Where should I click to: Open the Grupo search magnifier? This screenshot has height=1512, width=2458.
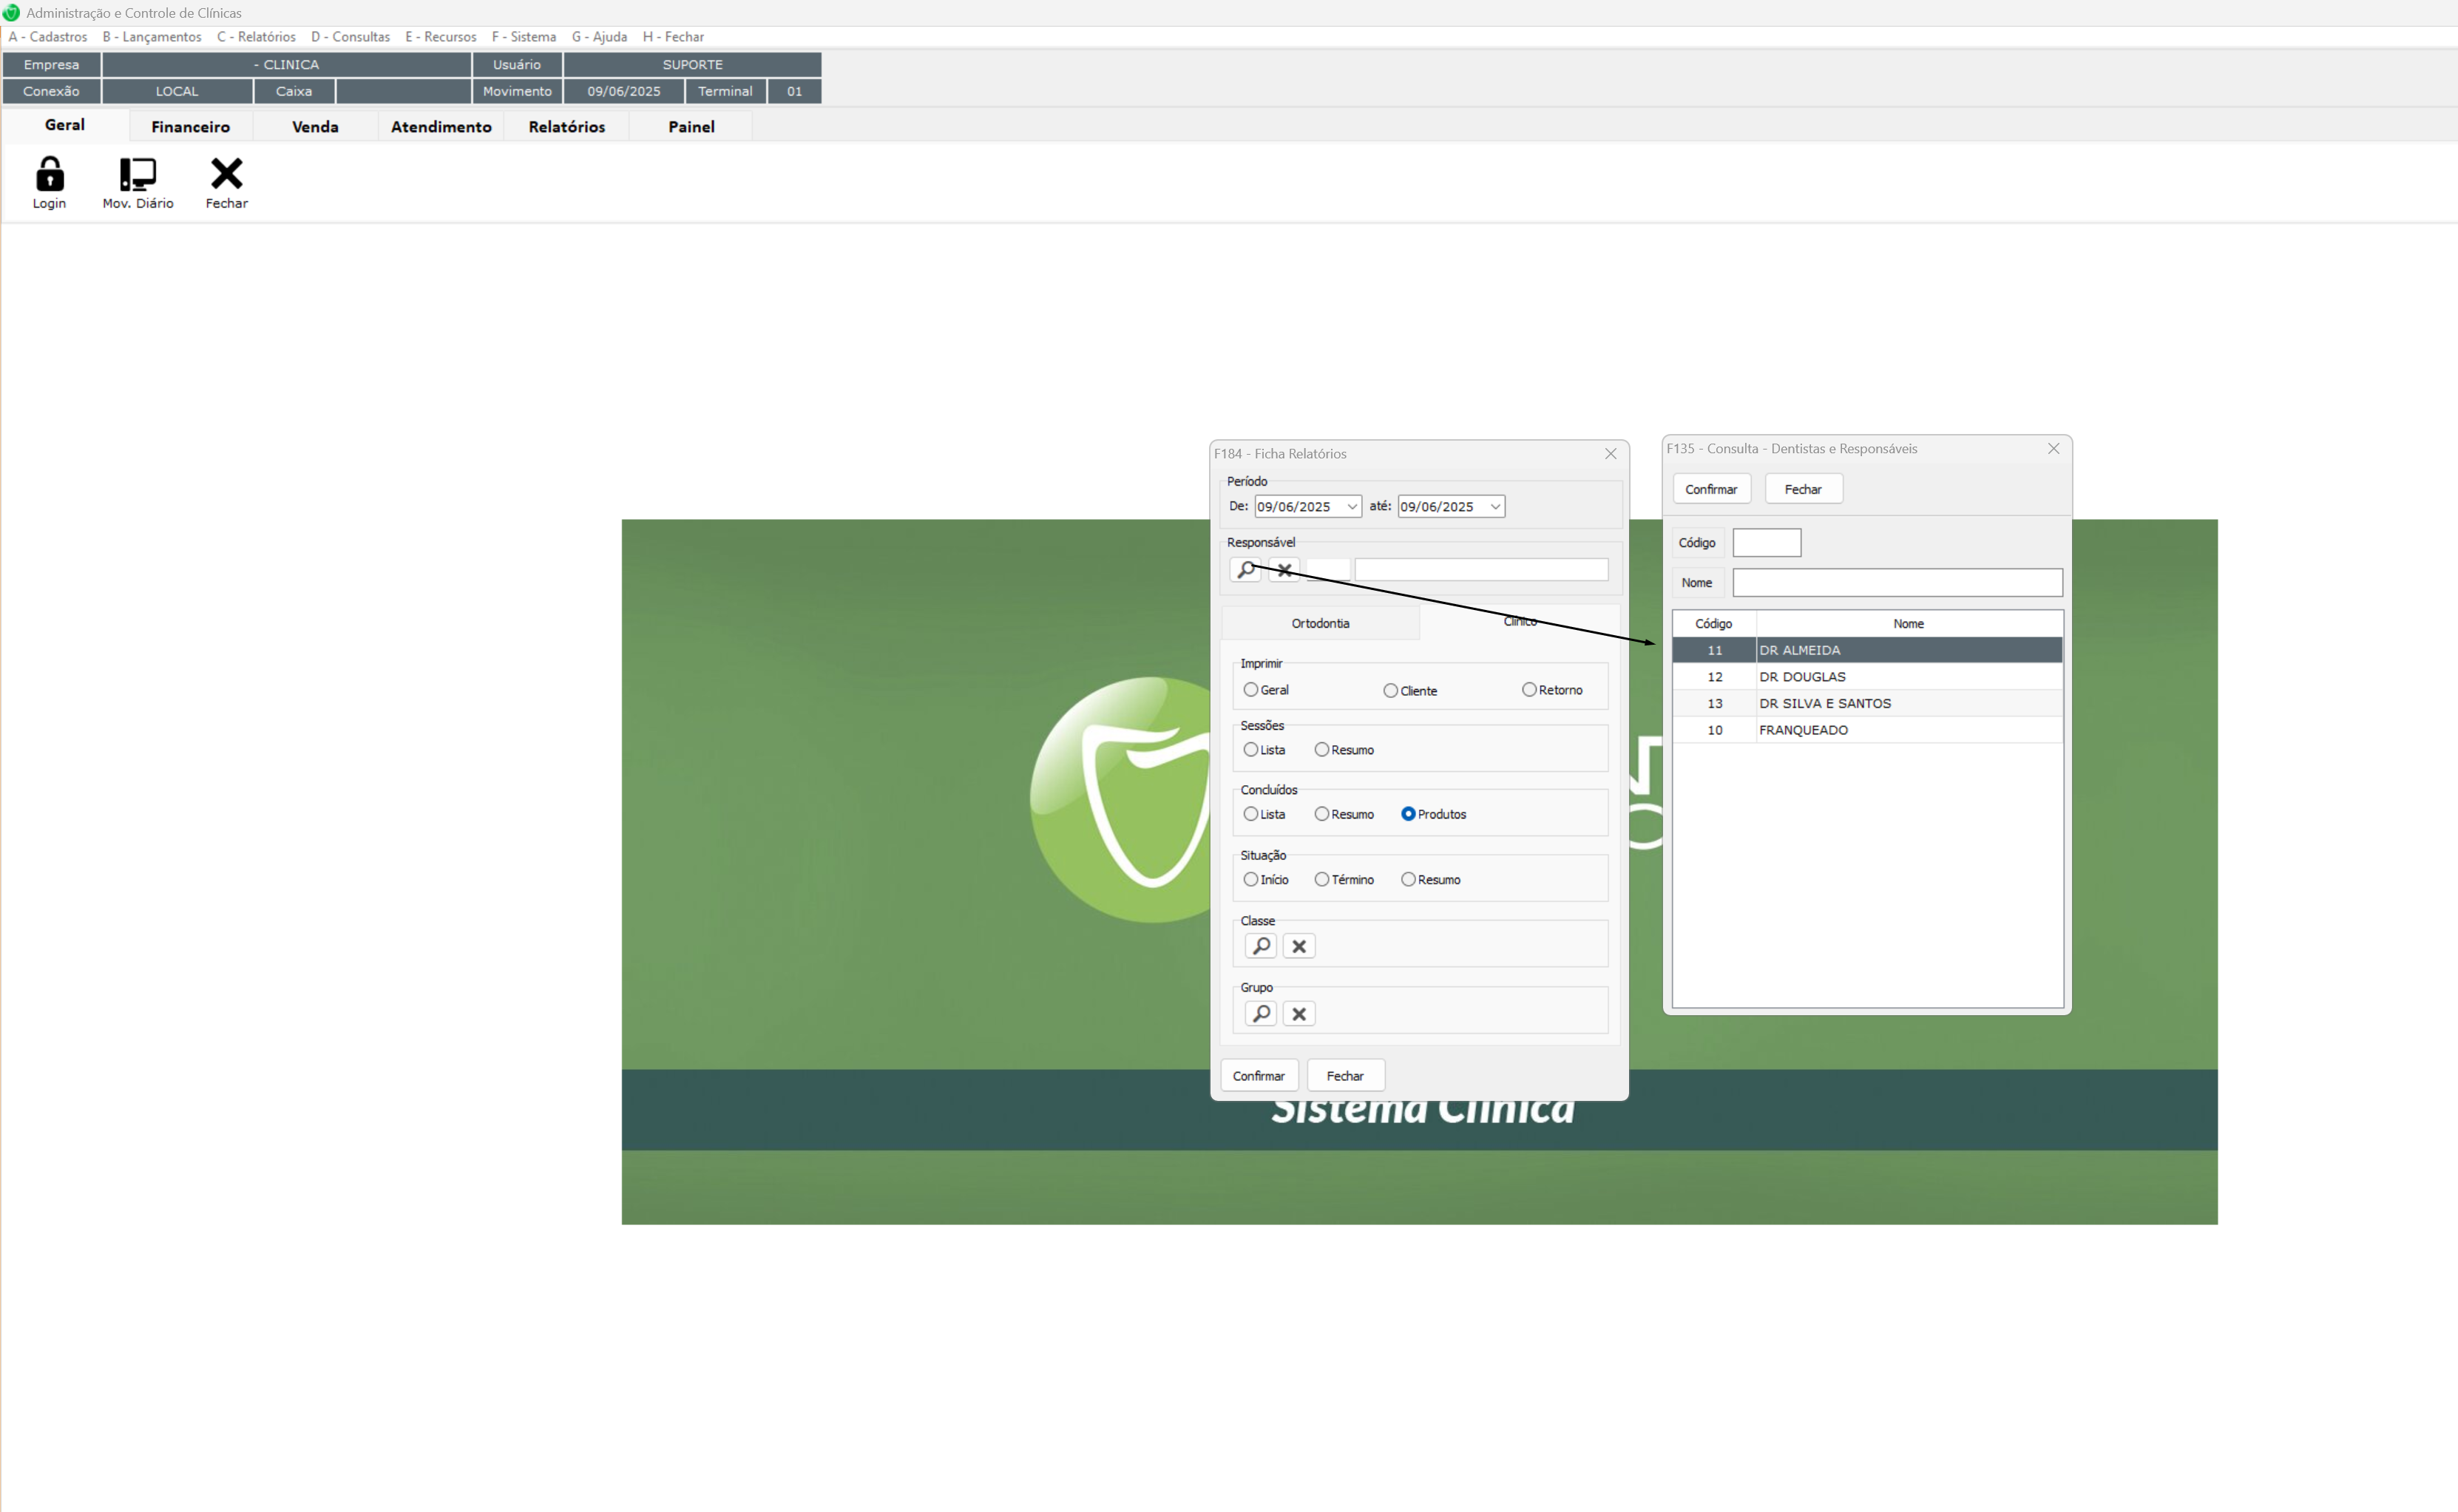(x=1261, y=1014)
